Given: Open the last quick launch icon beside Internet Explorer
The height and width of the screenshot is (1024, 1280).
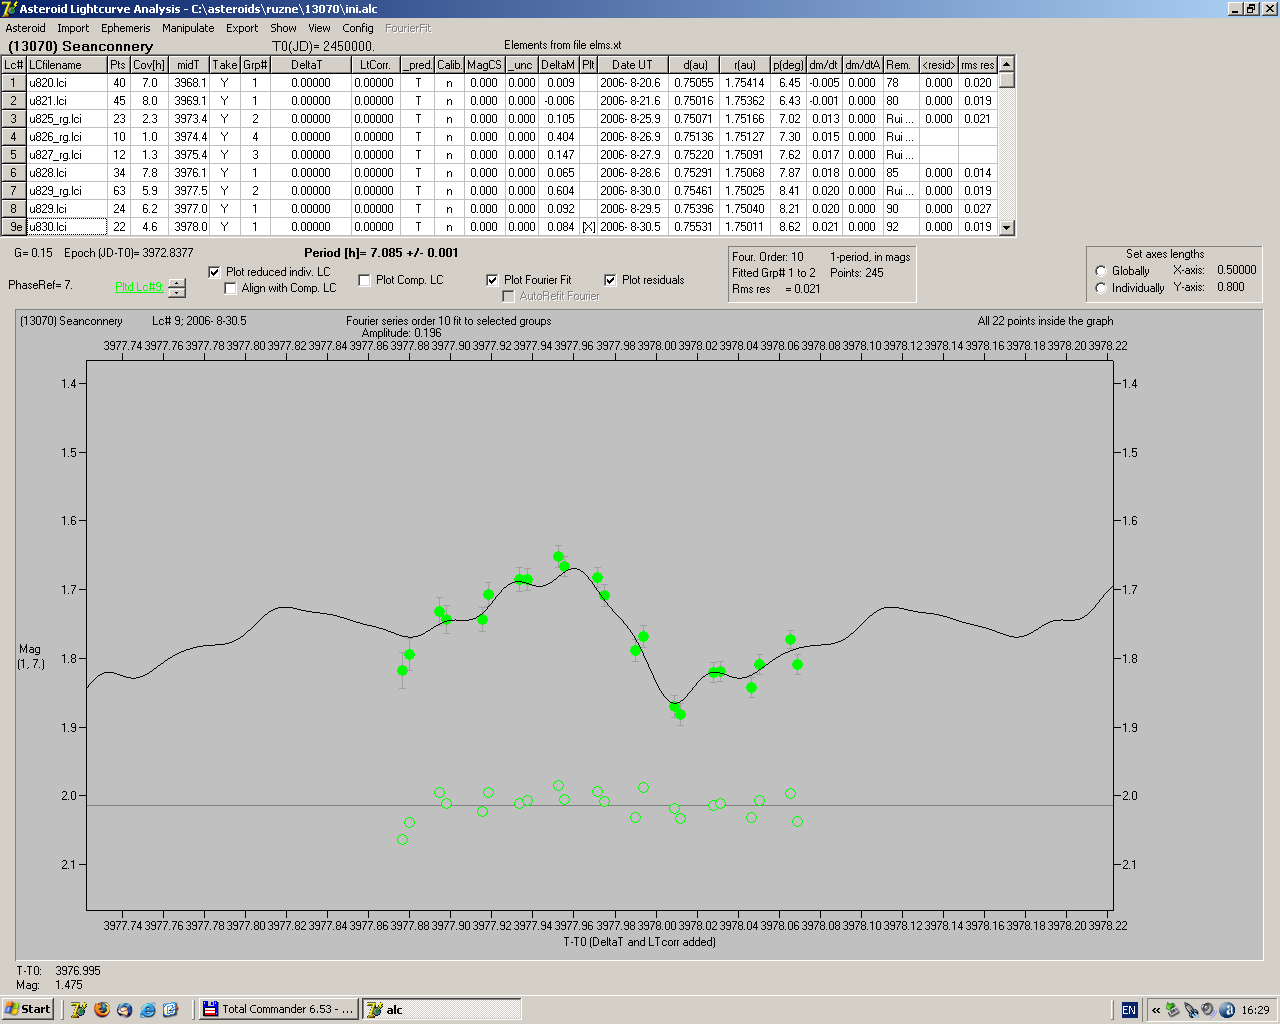Looking at the screenshot, I should click(x=171, y=1009).
